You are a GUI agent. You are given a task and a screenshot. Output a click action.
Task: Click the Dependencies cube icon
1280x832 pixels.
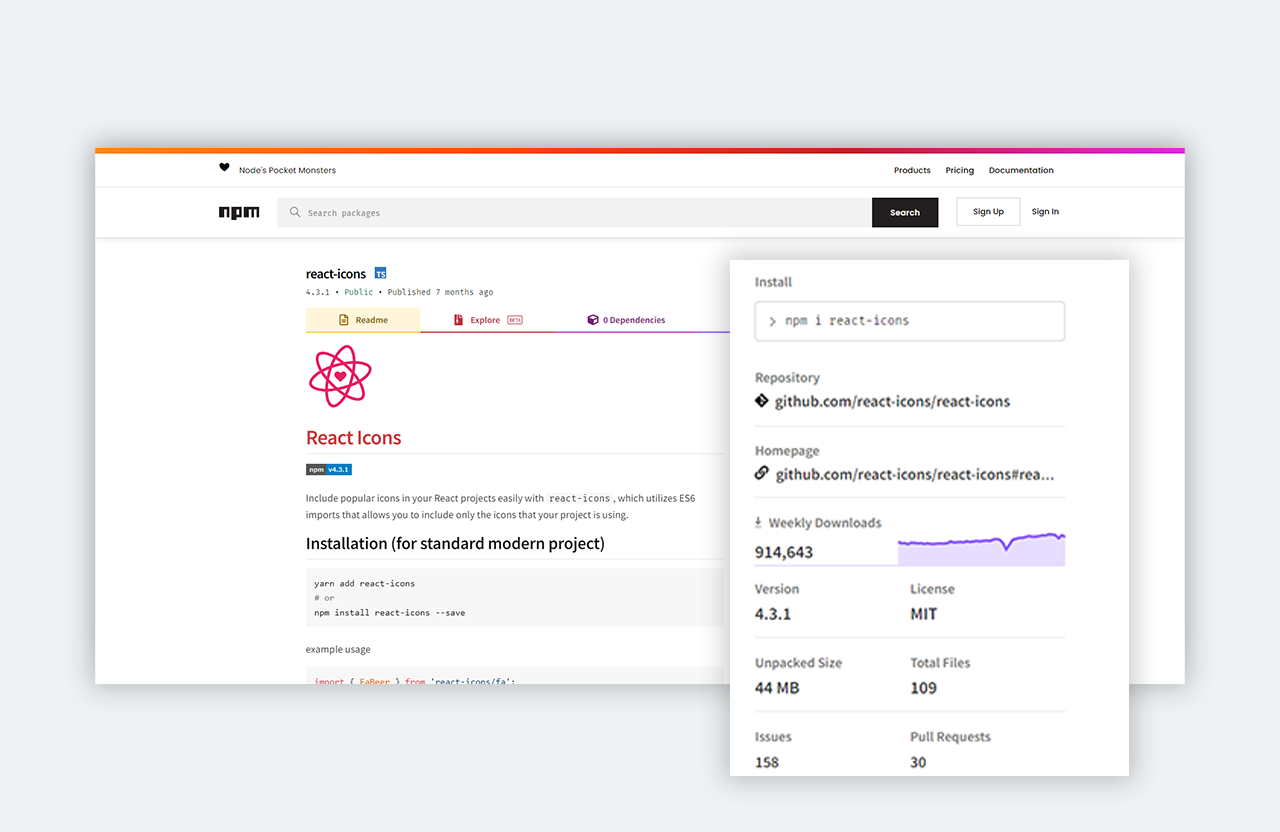[593, 320]
